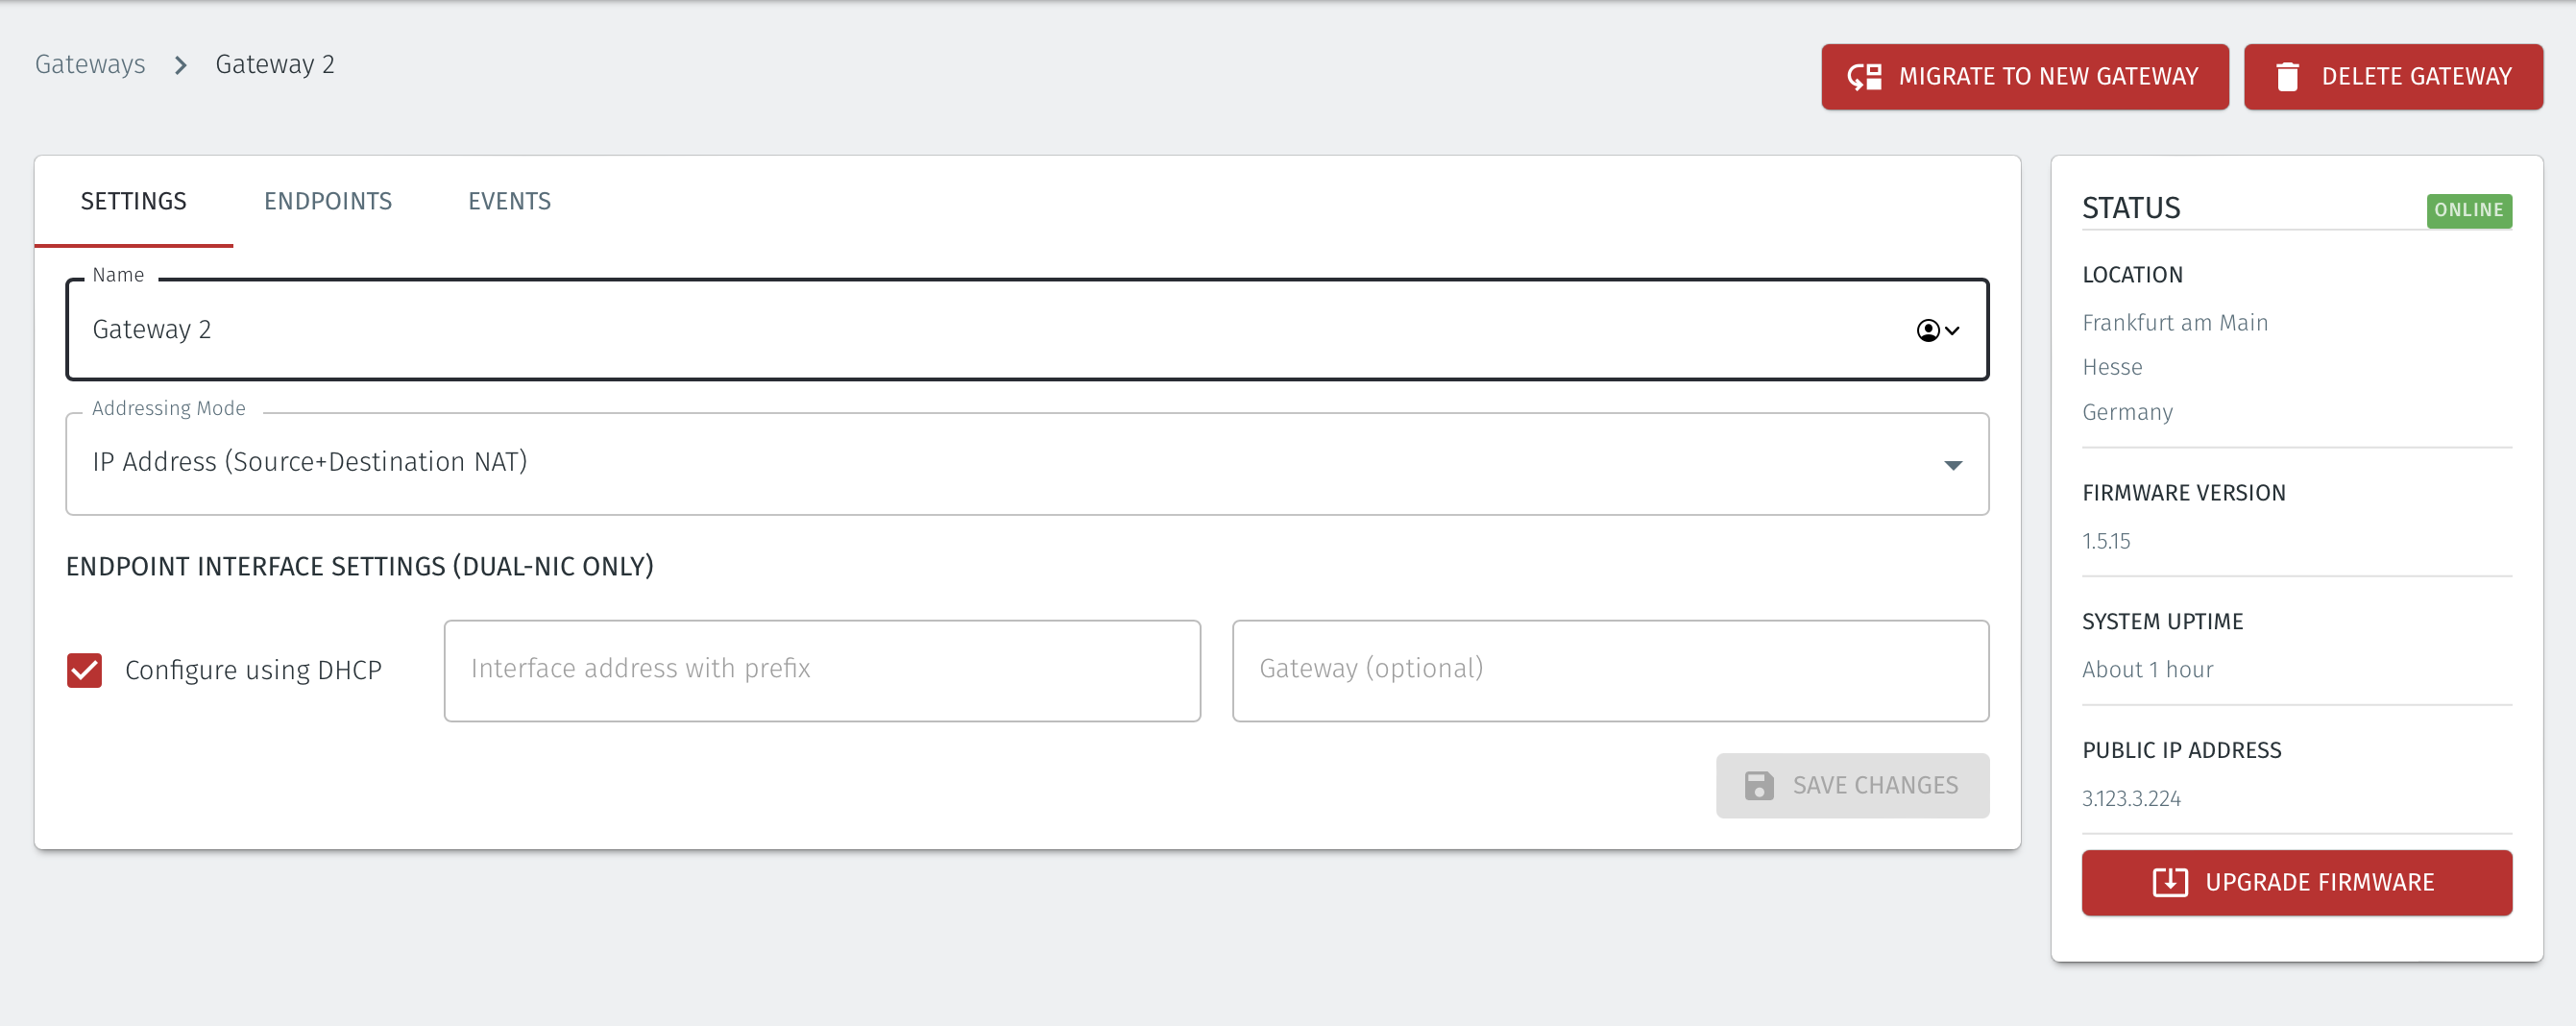The height and width of the screenshot is (1026, 2576).
Task: Click the firmware download arrow icon
Action: (x=2170, y=882)
